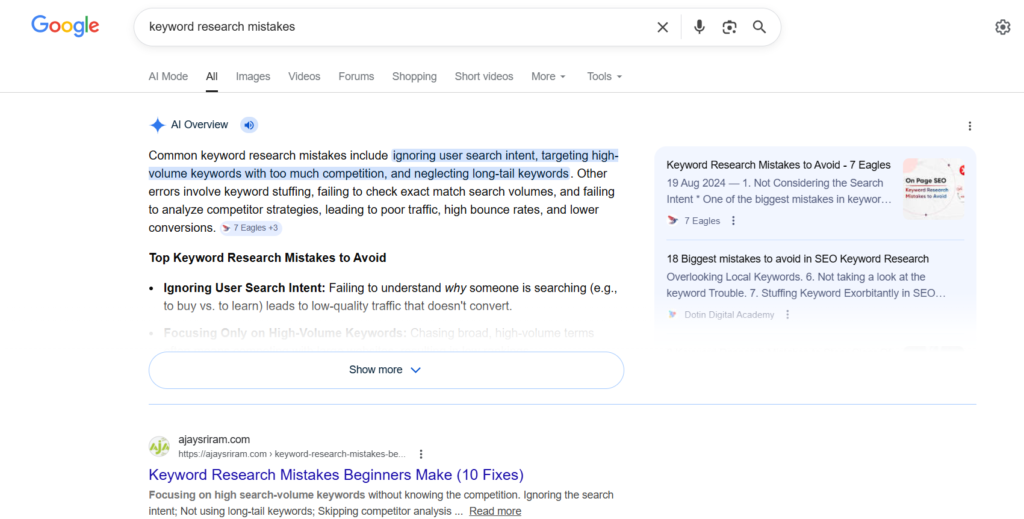Open 18 Biggest mistakes to avoid in SEO article
1024x519 pixels.
pyautogui.click(x=797, y=259)
